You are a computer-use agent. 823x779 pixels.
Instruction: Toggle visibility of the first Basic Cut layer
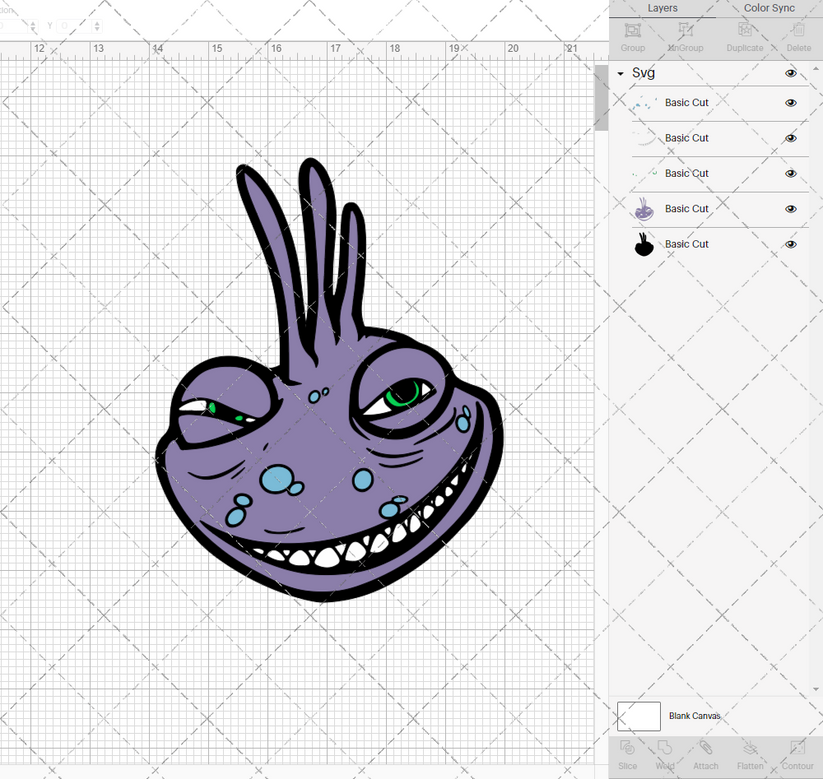(791, 103)
